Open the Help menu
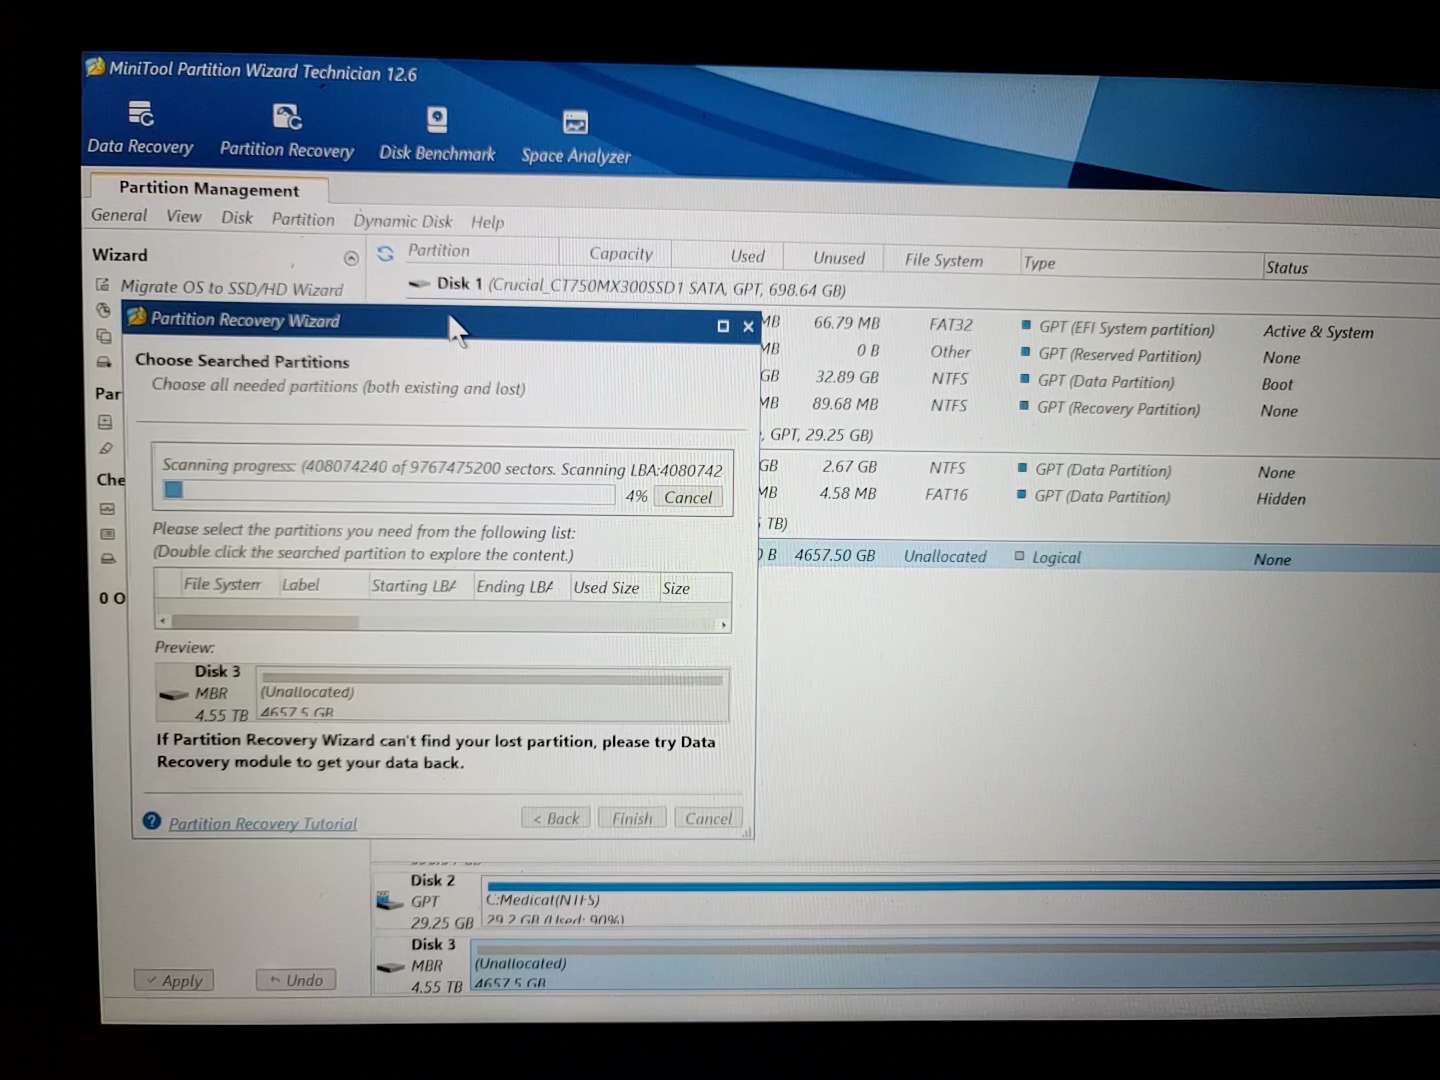 tap(487, 222)
